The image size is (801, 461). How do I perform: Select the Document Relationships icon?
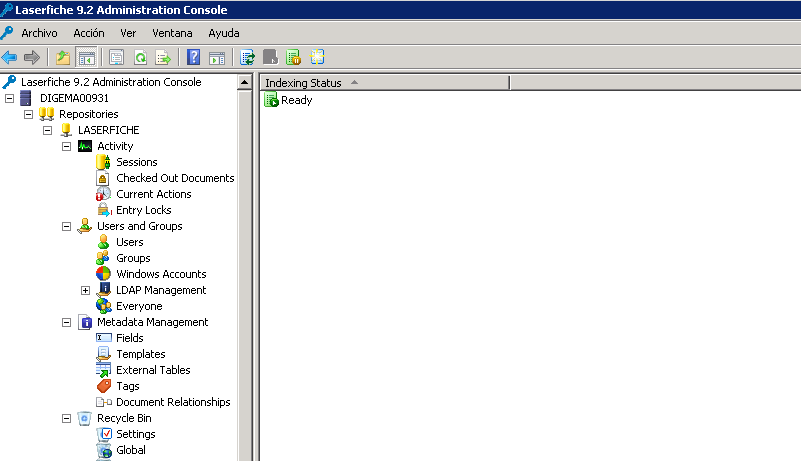[x=104, y=402]
